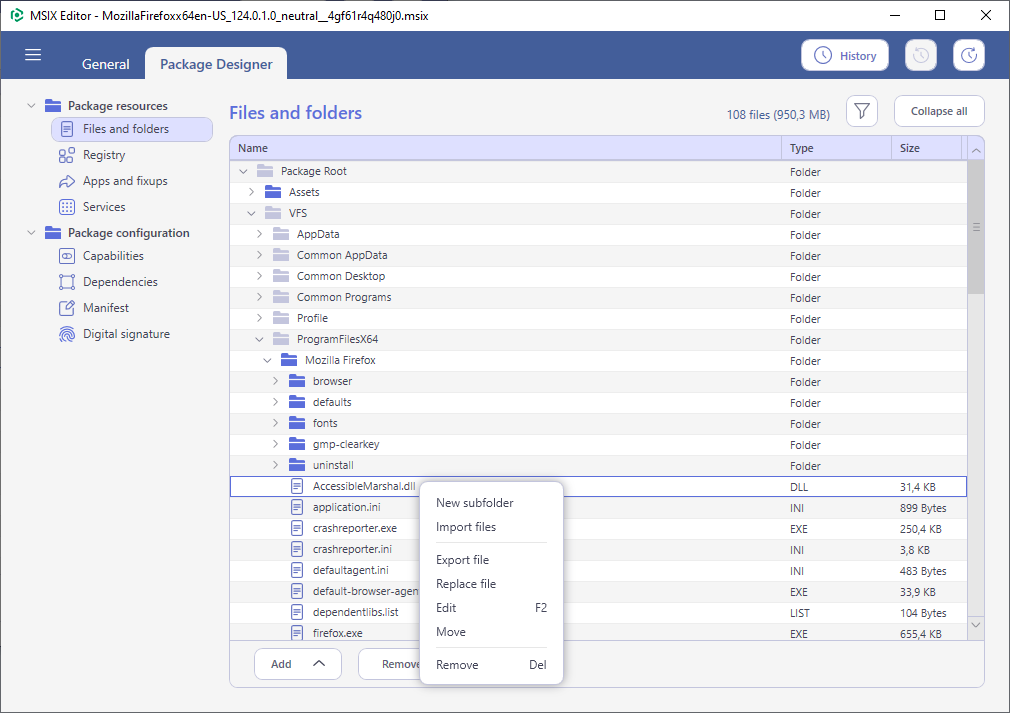
Task: Click the Package resources folder icon
Action: pos(53,106)
